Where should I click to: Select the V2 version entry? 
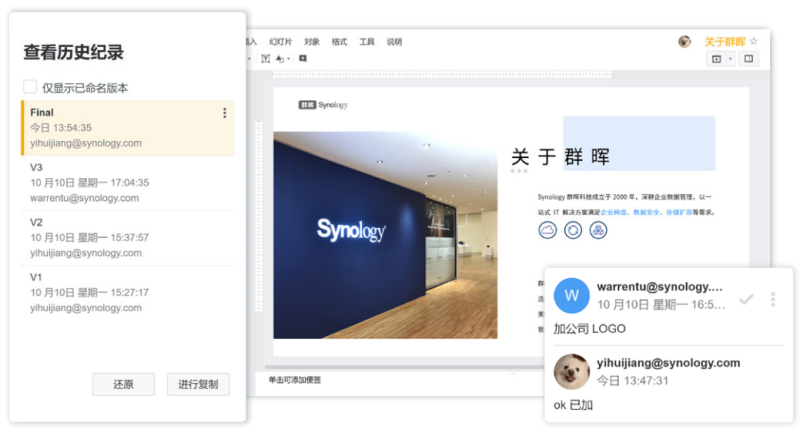pyautogui.click(x=128, y=238)
